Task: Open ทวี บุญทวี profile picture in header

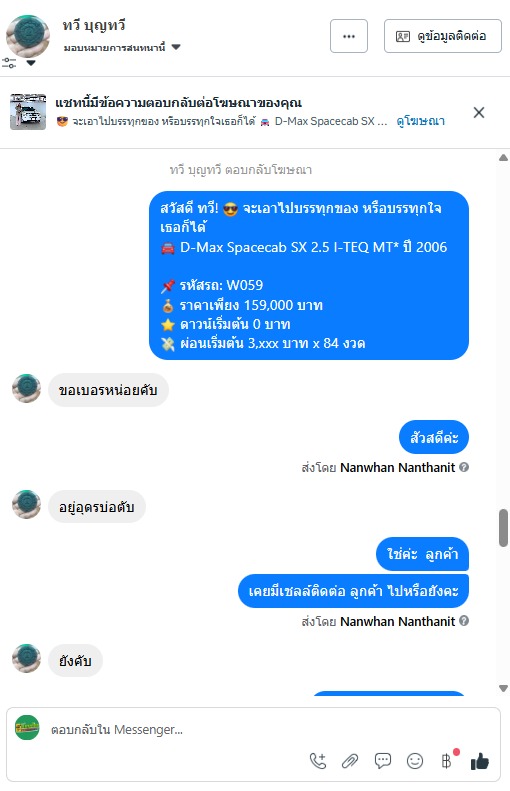Action: click(x=28, y=36)
